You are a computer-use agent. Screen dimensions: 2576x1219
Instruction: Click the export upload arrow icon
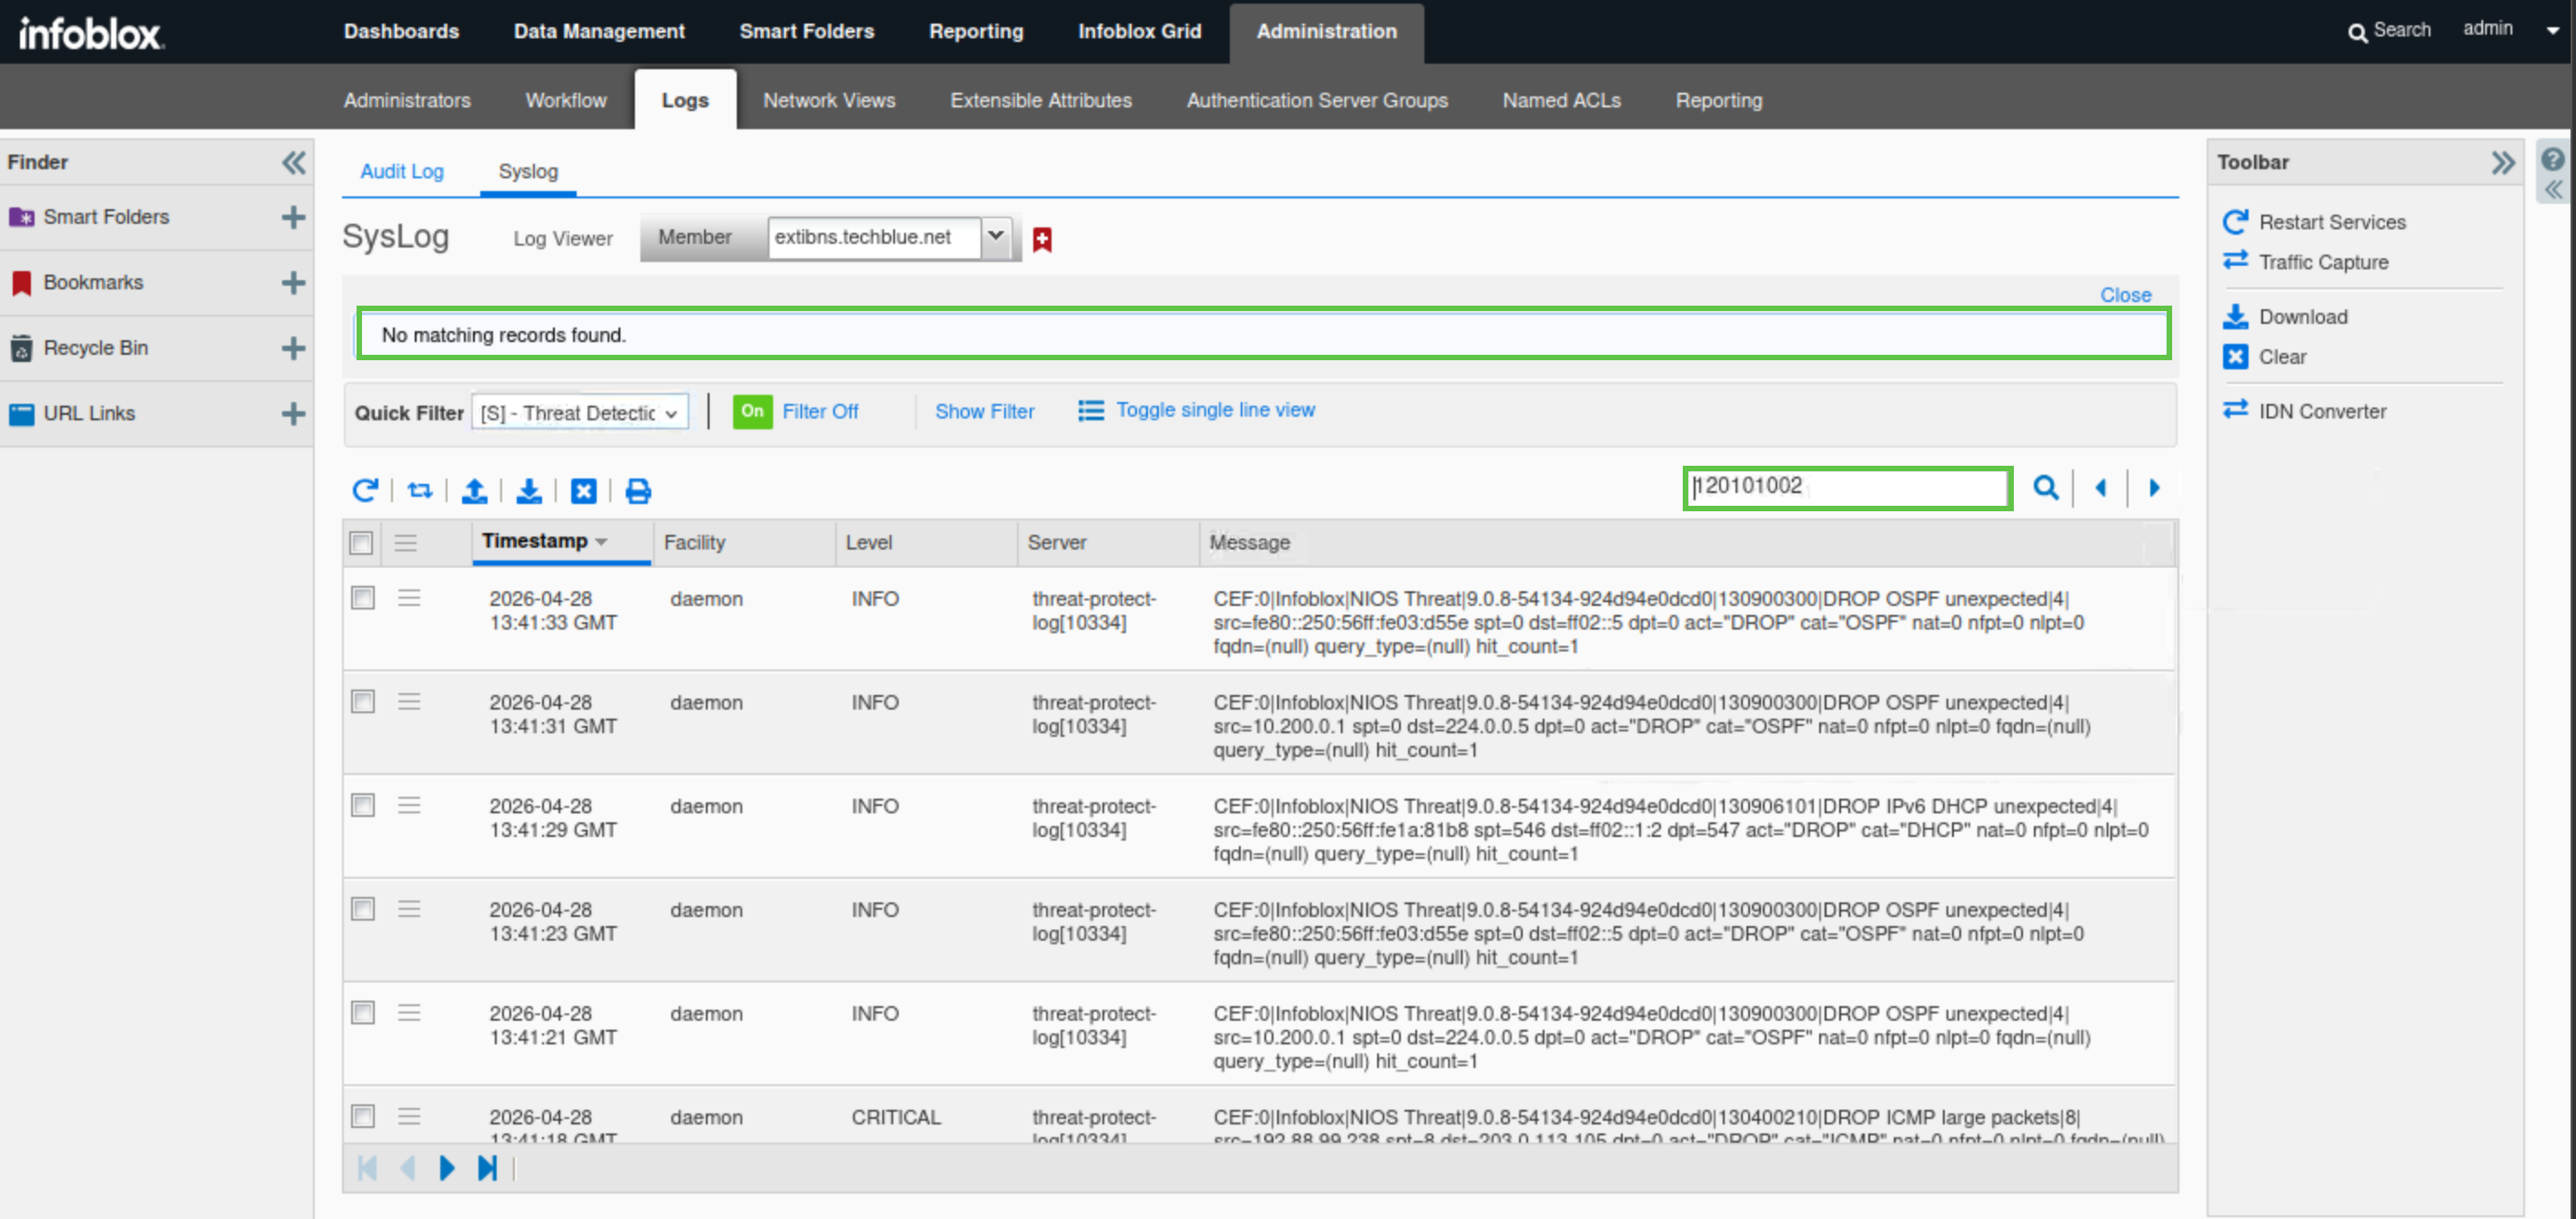pyautogui.click(x=474, y=490)
